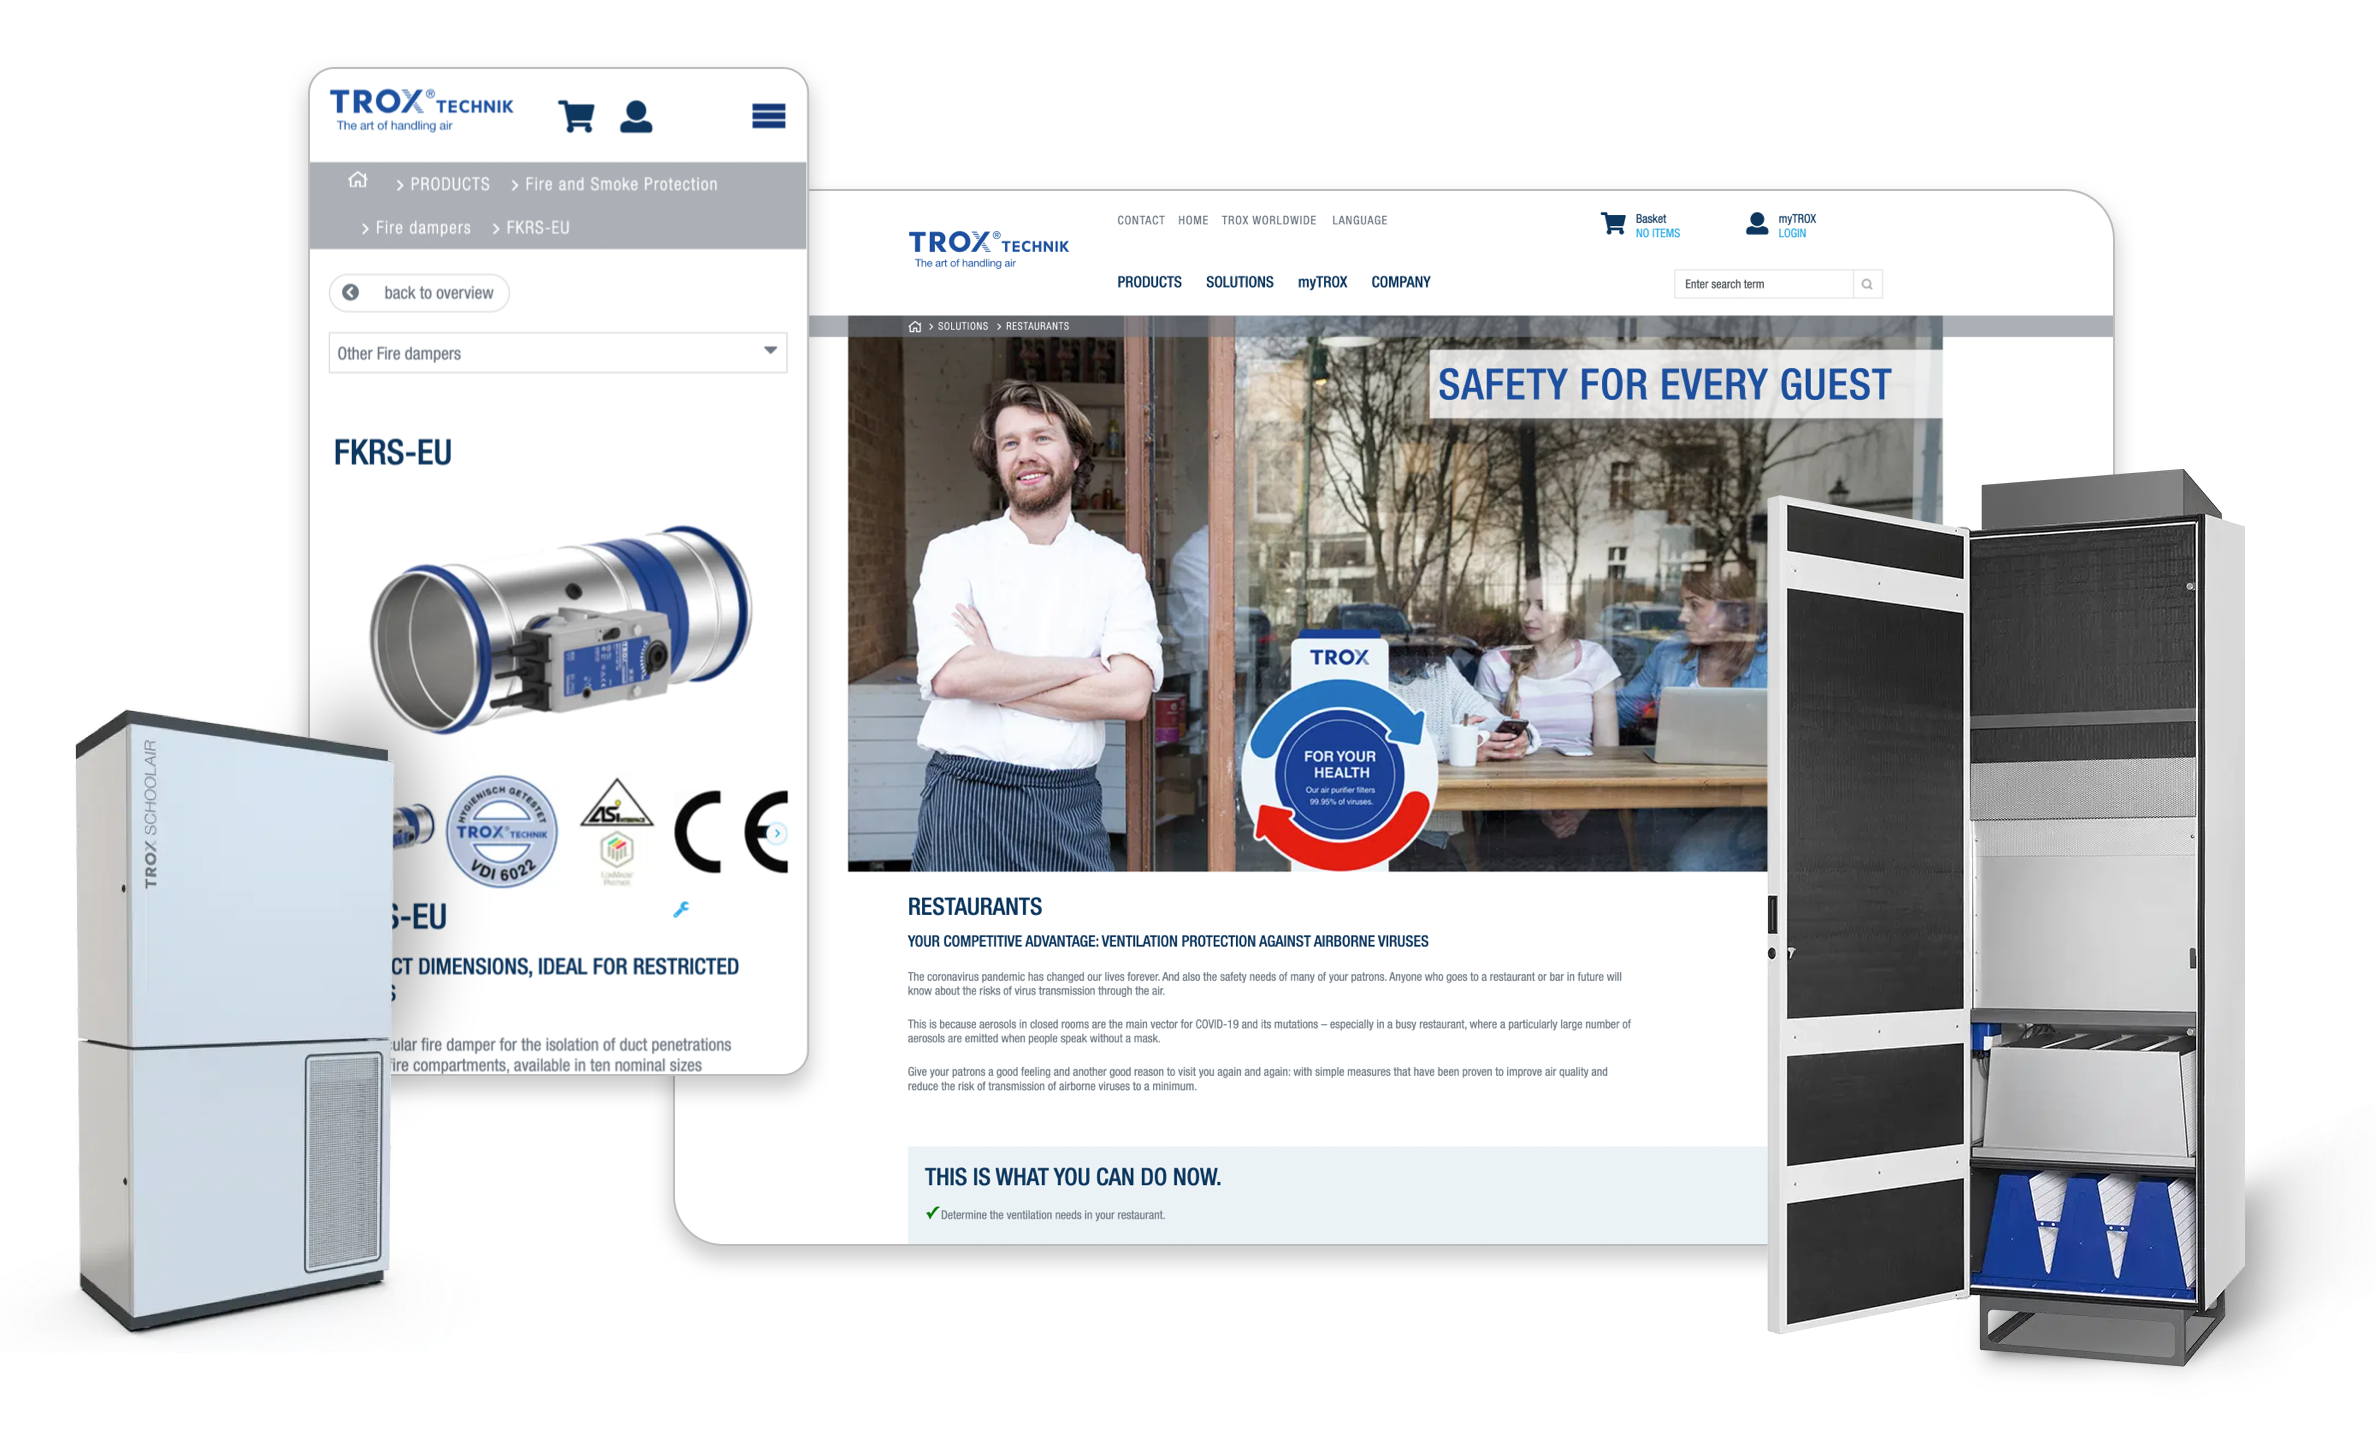Open 'Fire dampers' in the breadcrumb
Viewport: 2376px width, 1434px height.
pos(423,228)
